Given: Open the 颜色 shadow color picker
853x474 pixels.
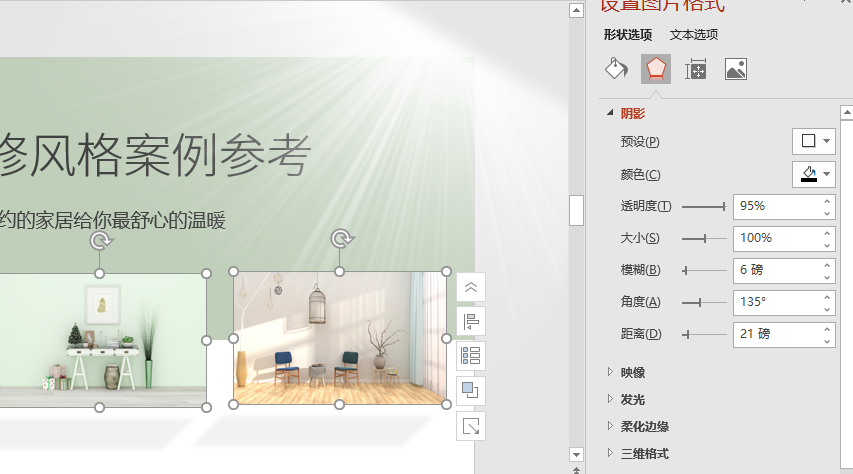Looking at the screenshot, I should (813, 174).
